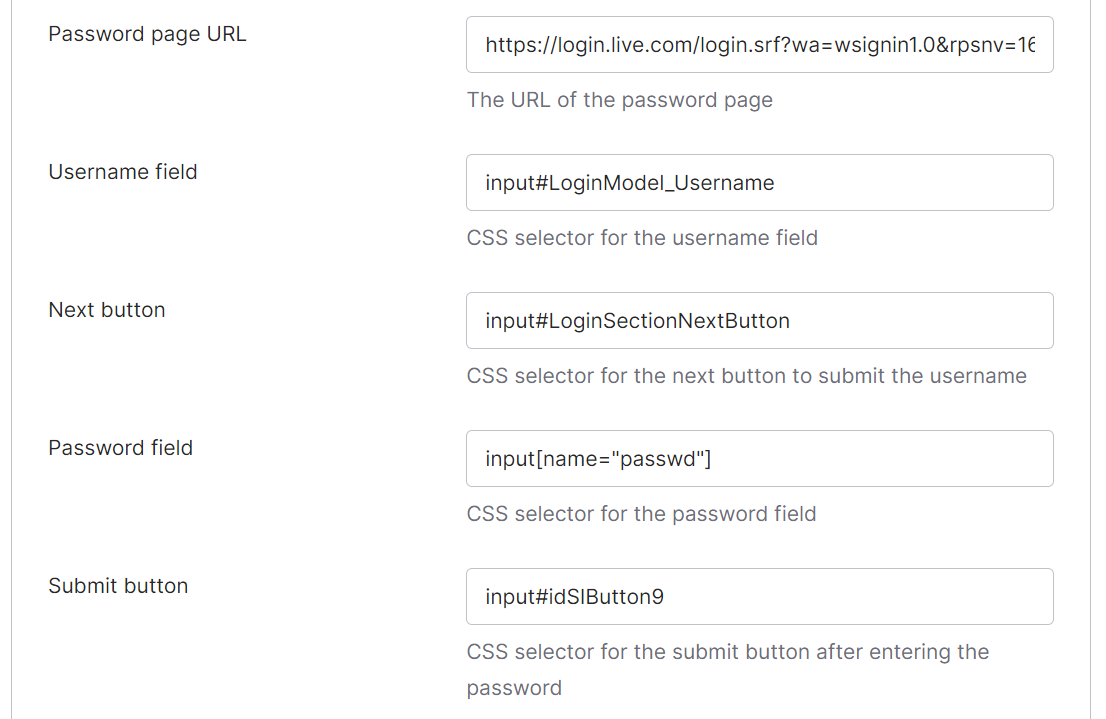
Task: Place cursor on 'input#idSIButton9' value
Action: click(575, 597)
